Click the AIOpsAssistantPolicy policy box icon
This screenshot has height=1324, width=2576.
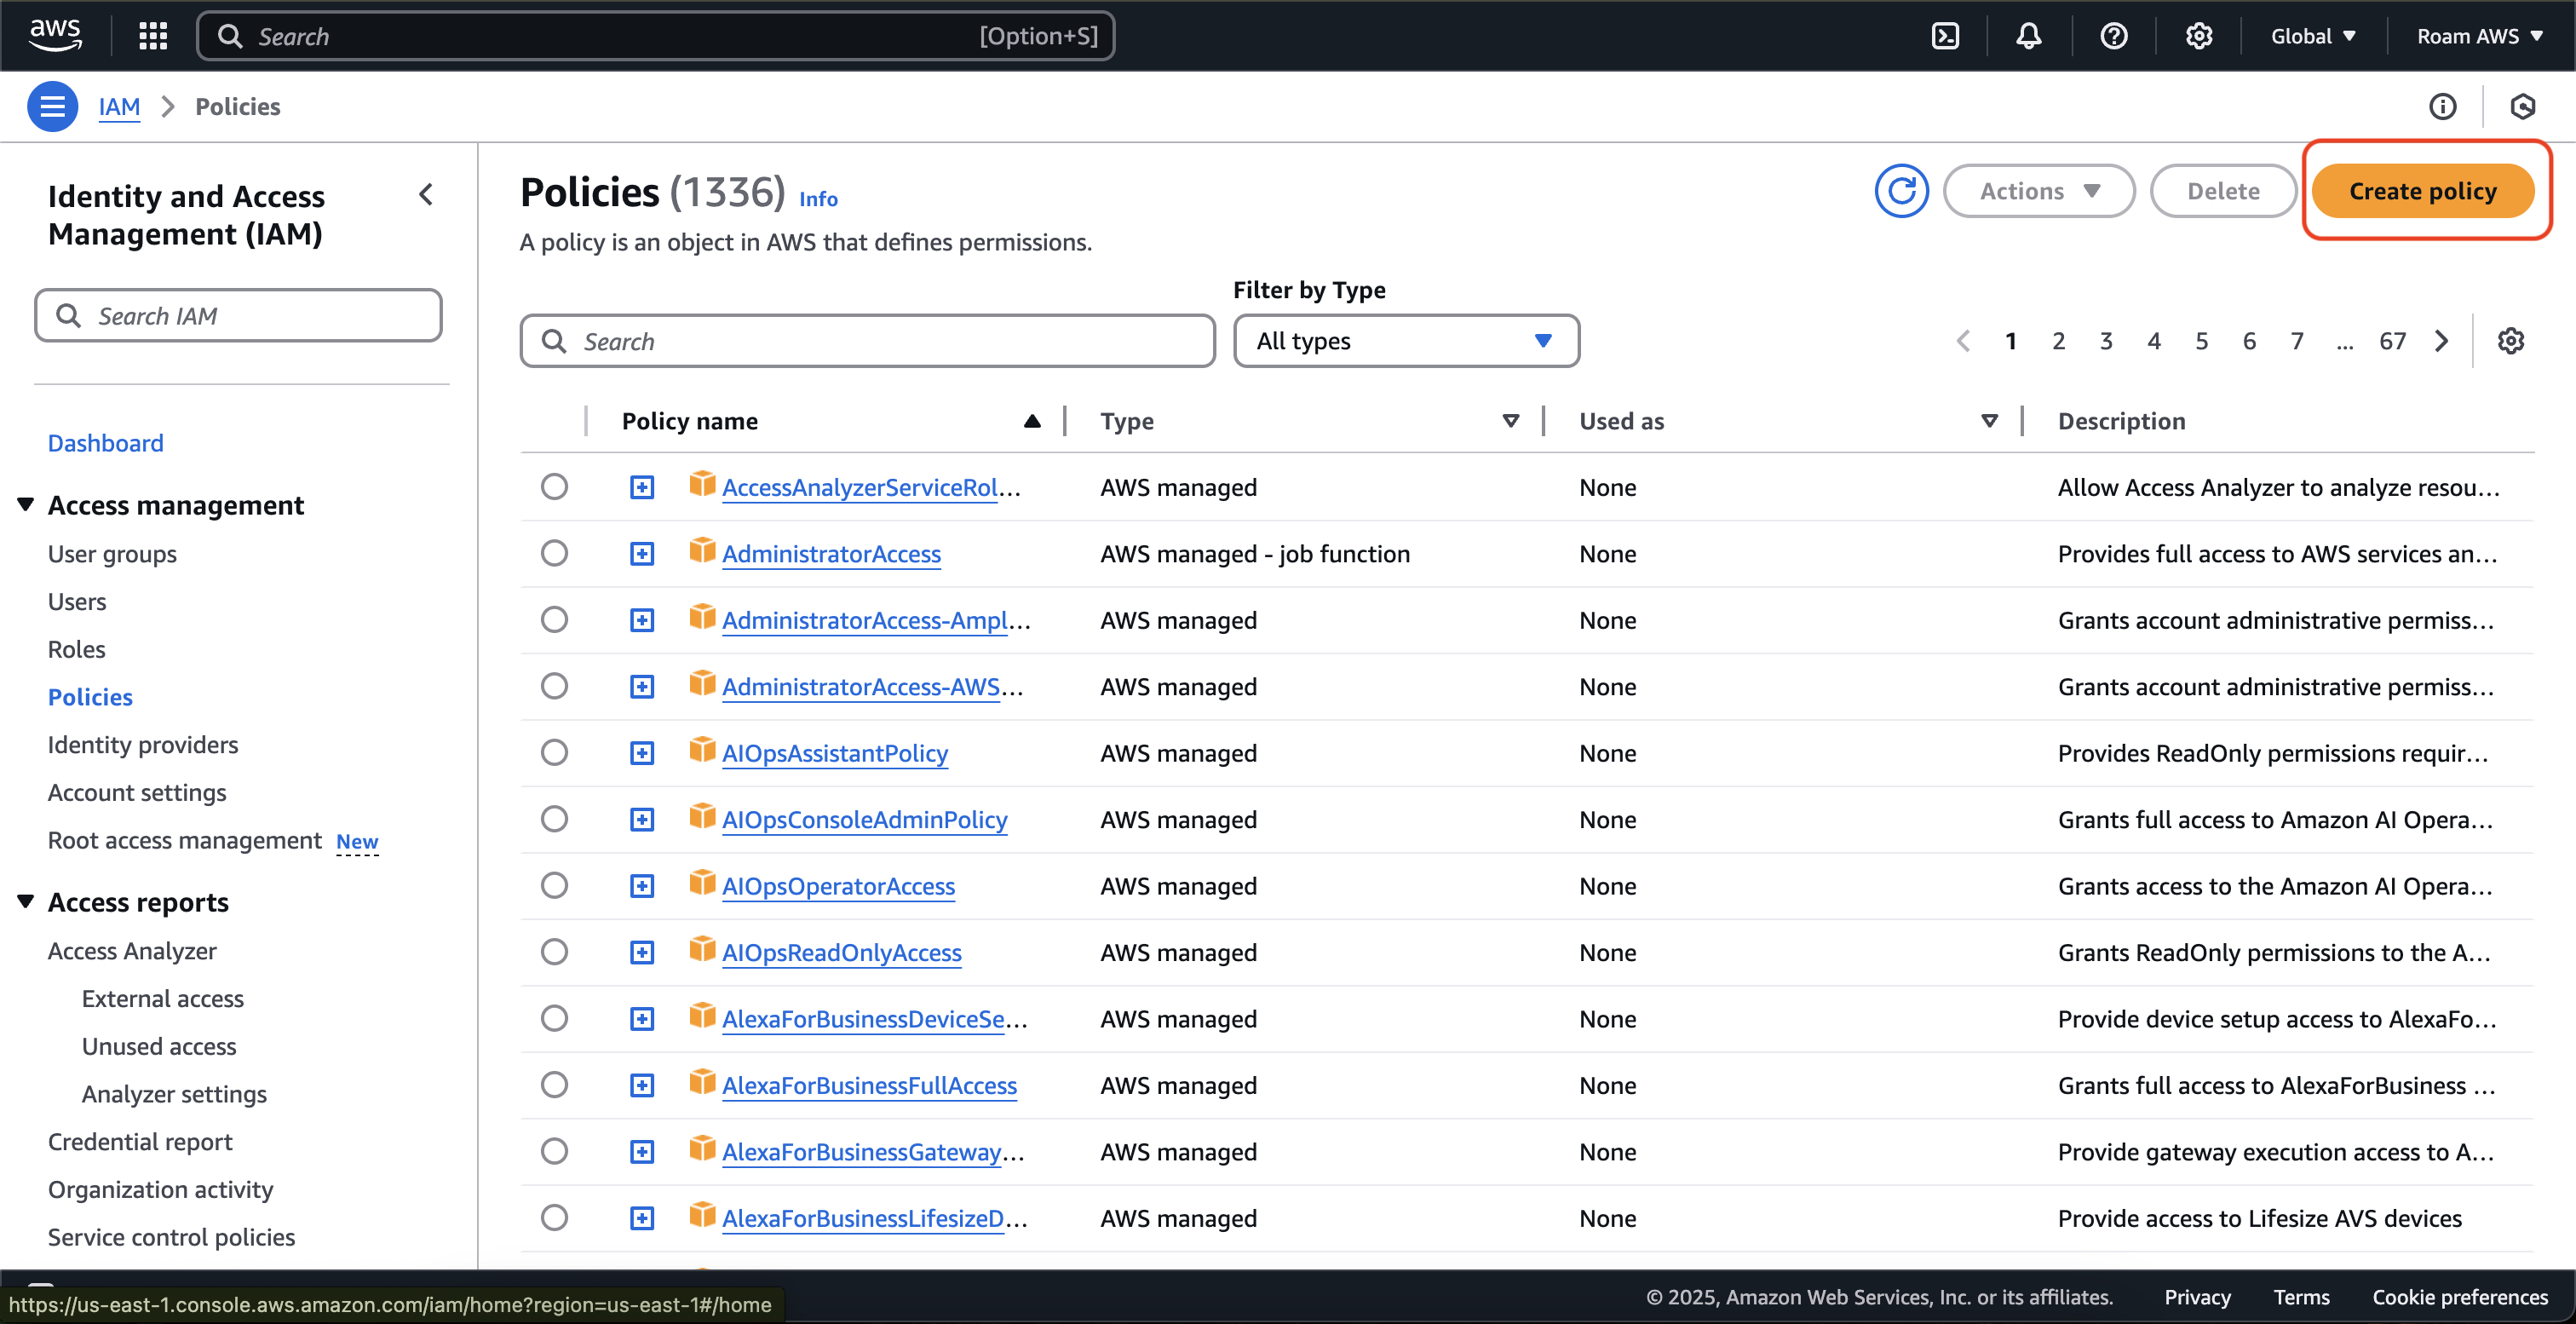pyautogui.click(x=702, y=750)
